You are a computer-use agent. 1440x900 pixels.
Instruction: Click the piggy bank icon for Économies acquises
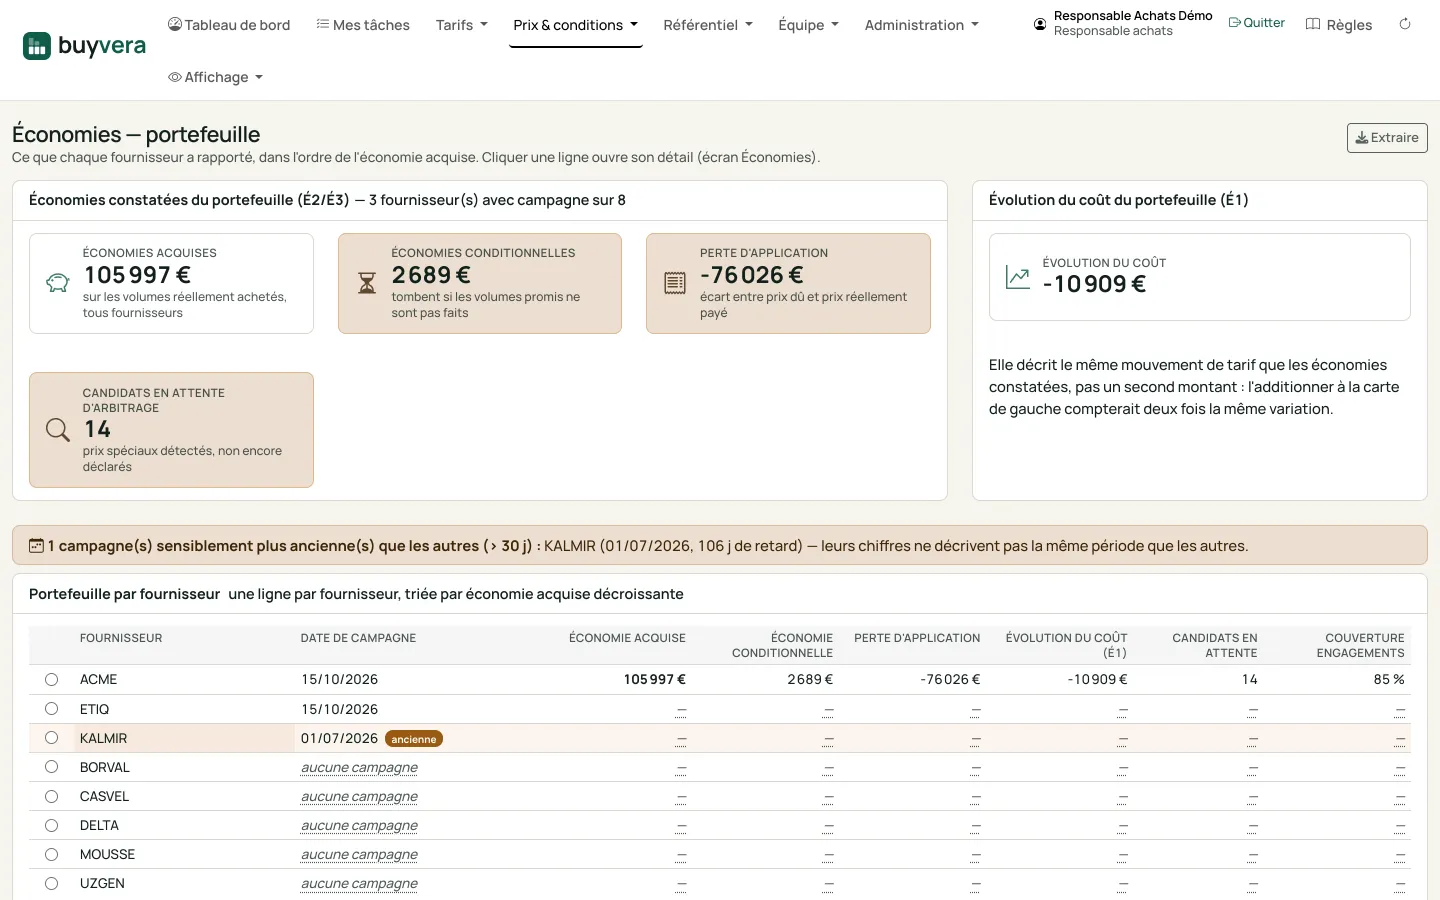point(58,283)
